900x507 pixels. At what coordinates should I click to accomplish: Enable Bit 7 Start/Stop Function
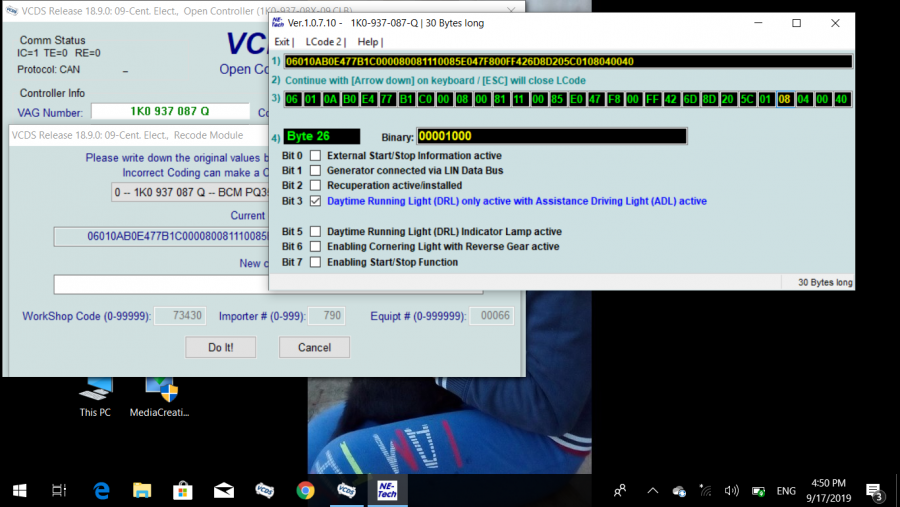coord(315,262)
